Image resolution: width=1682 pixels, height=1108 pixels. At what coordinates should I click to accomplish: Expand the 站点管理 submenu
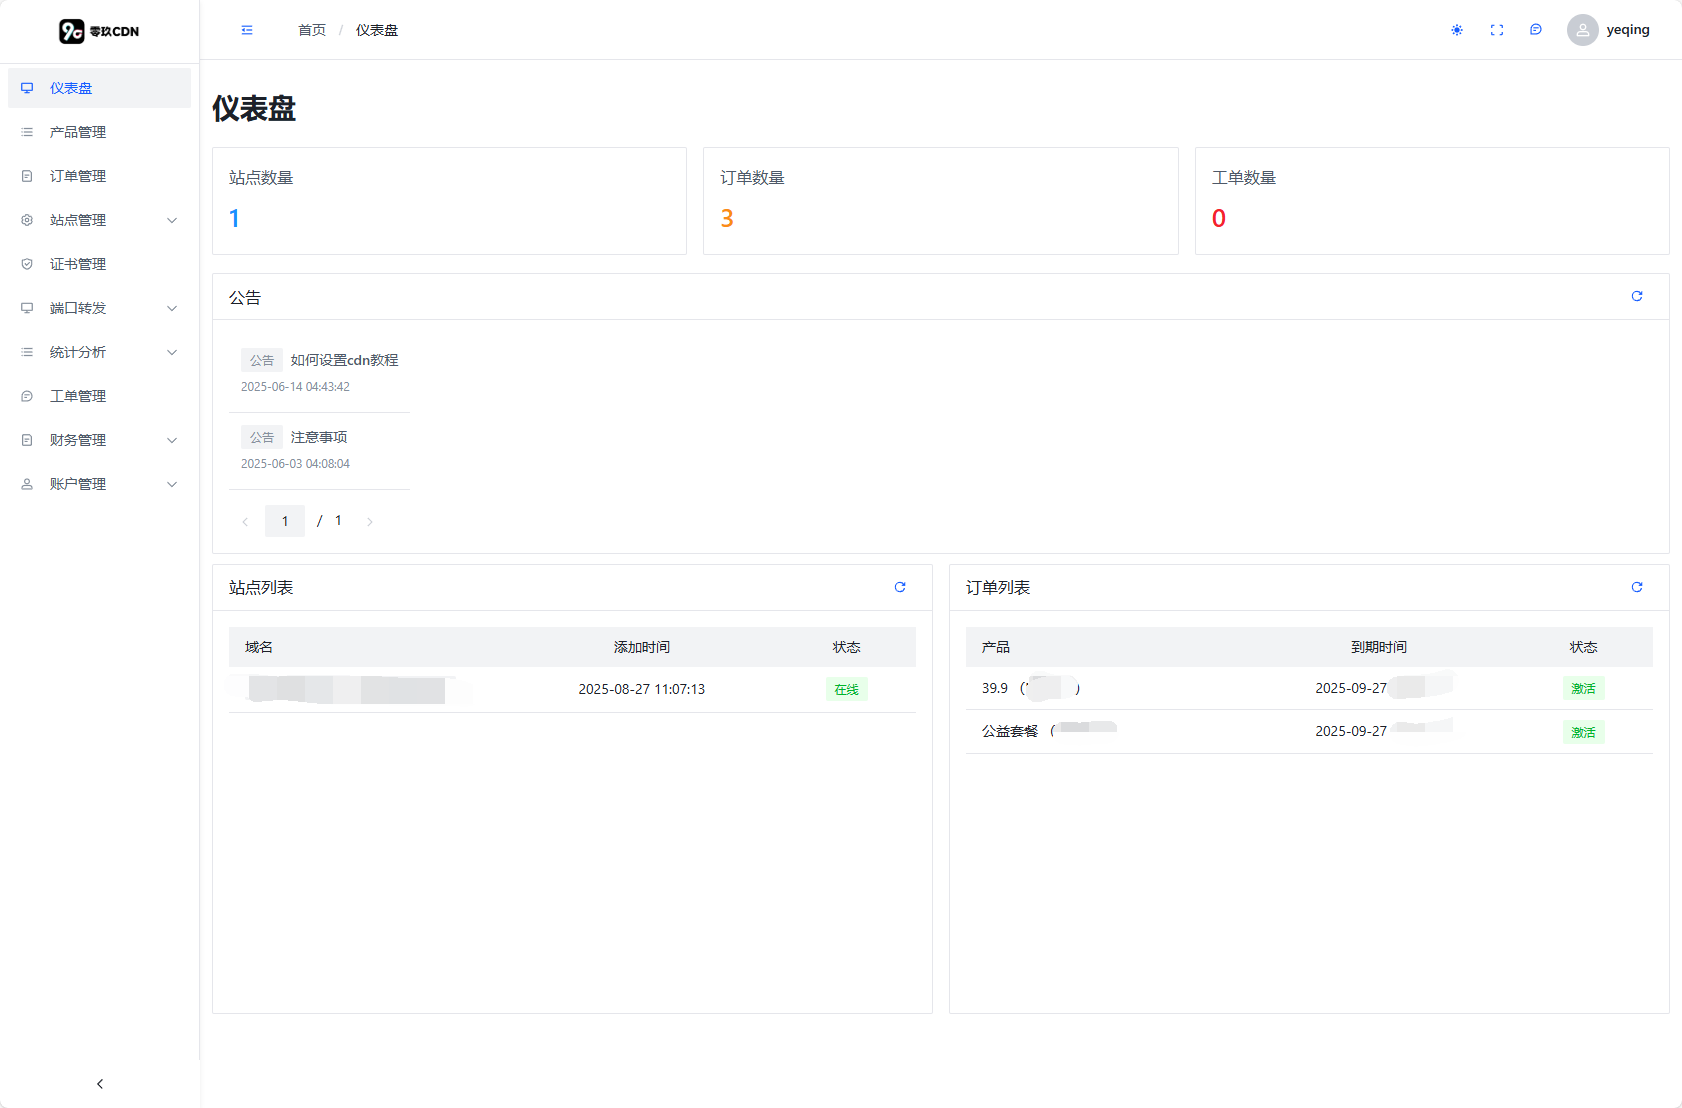99,220
